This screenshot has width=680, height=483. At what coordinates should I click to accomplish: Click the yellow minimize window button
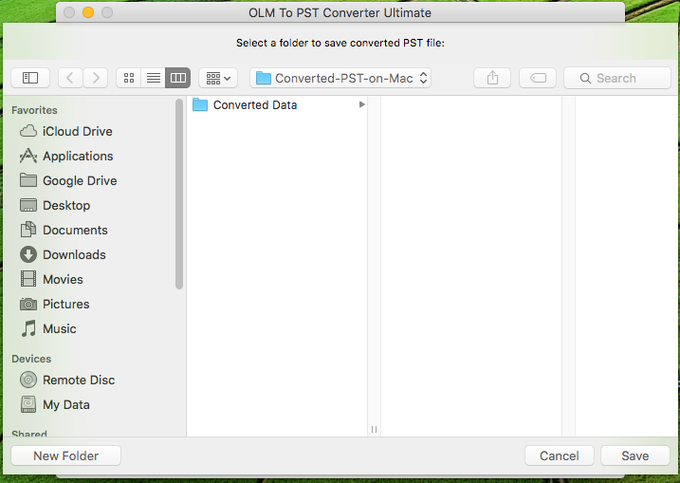88,13
